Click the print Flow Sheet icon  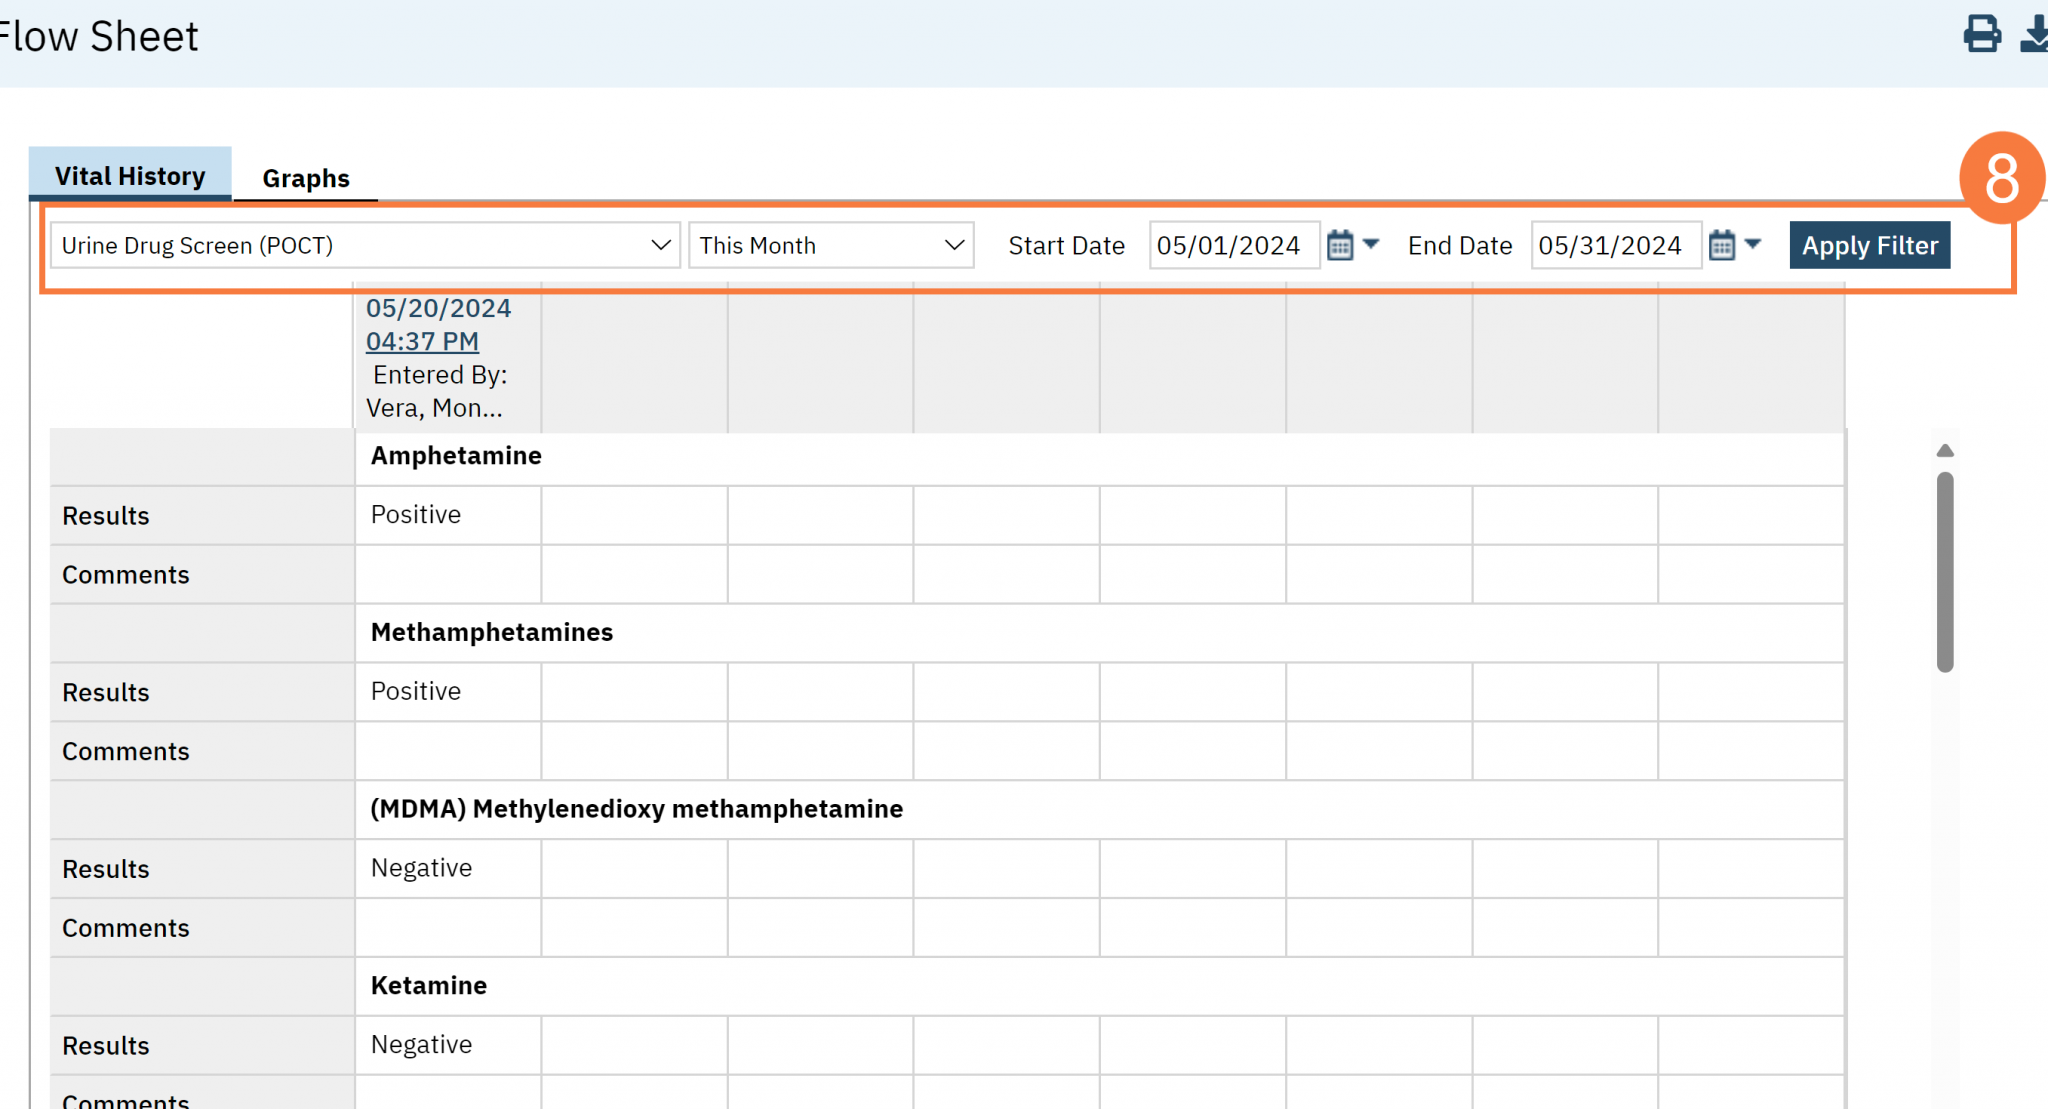(x=1982, y=34)
